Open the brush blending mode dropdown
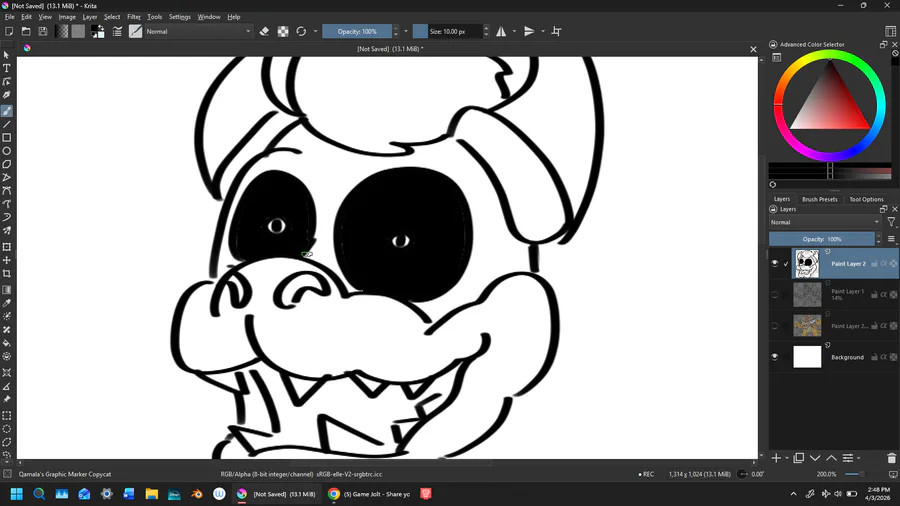 pos(199,32)
